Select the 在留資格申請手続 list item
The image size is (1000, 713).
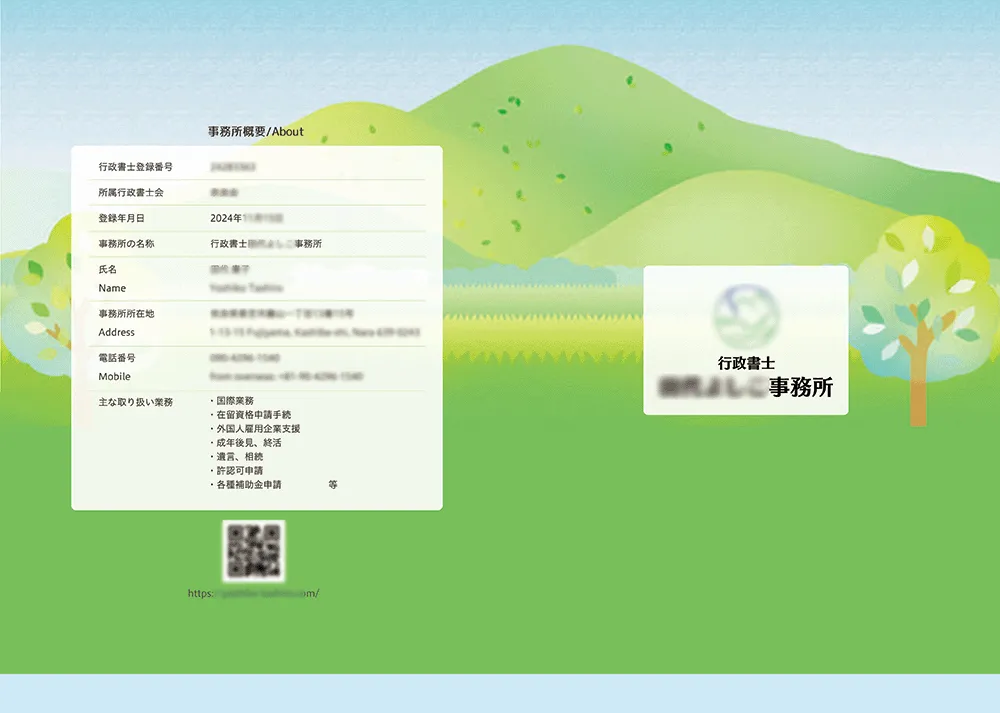(x=253, y=415)
